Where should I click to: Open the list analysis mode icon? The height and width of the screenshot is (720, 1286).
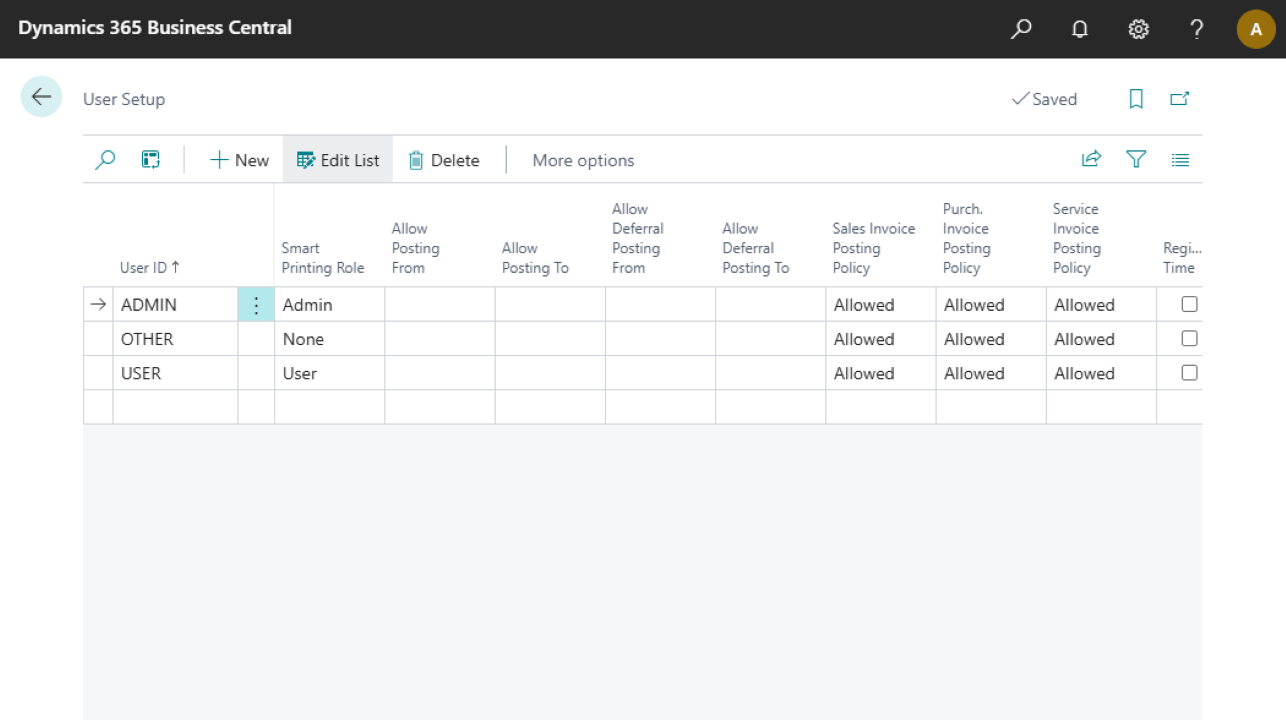[x=151, y=160]
